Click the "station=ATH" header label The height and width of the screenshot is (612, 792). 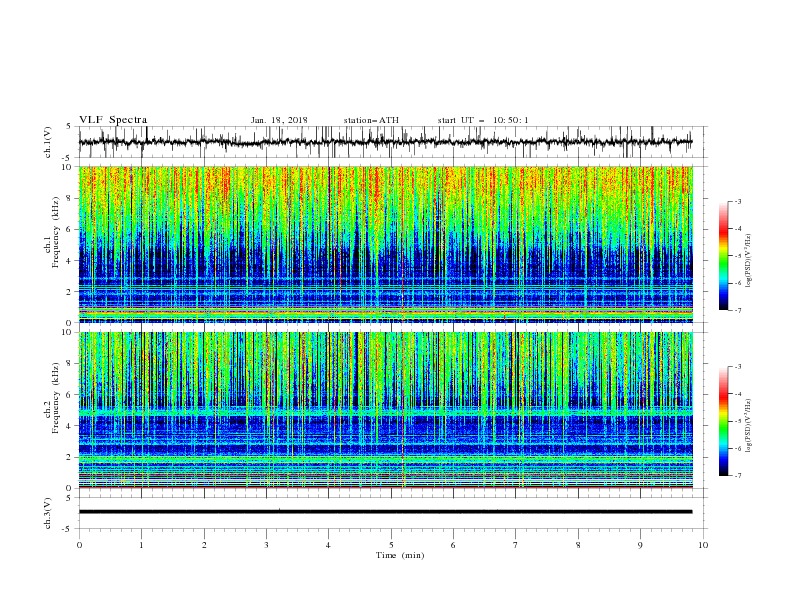[x=371, y=120]
